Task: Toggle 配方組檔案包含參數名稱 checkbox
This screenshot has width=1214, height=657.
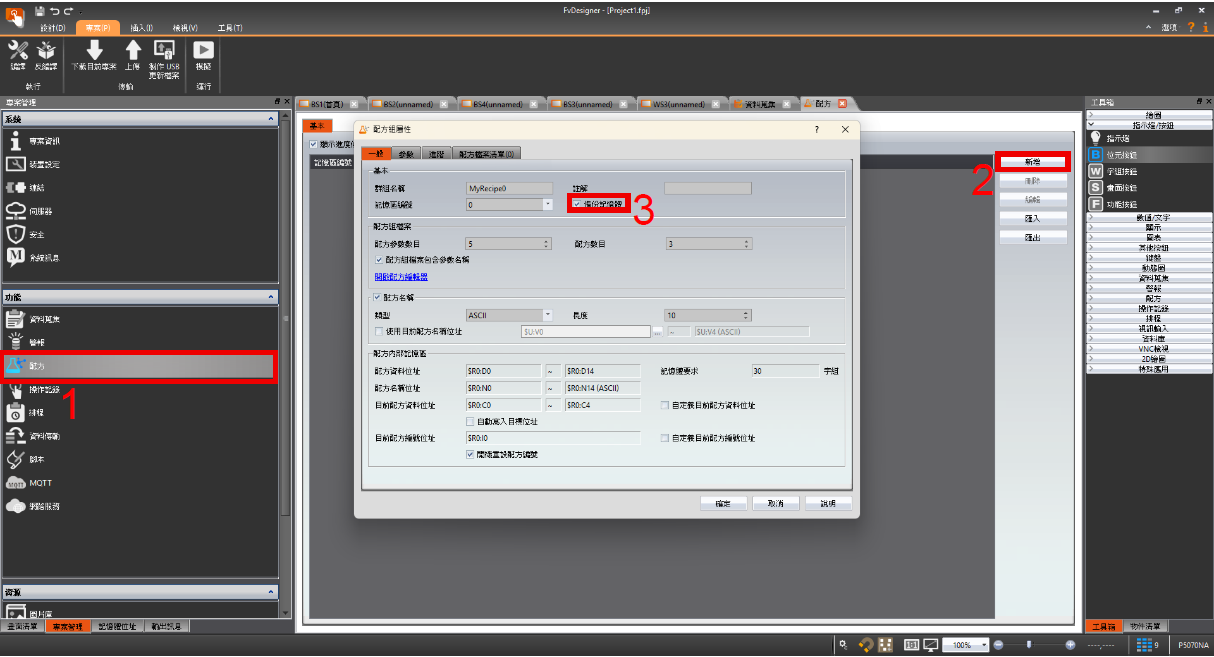Action: click(380, 260)
